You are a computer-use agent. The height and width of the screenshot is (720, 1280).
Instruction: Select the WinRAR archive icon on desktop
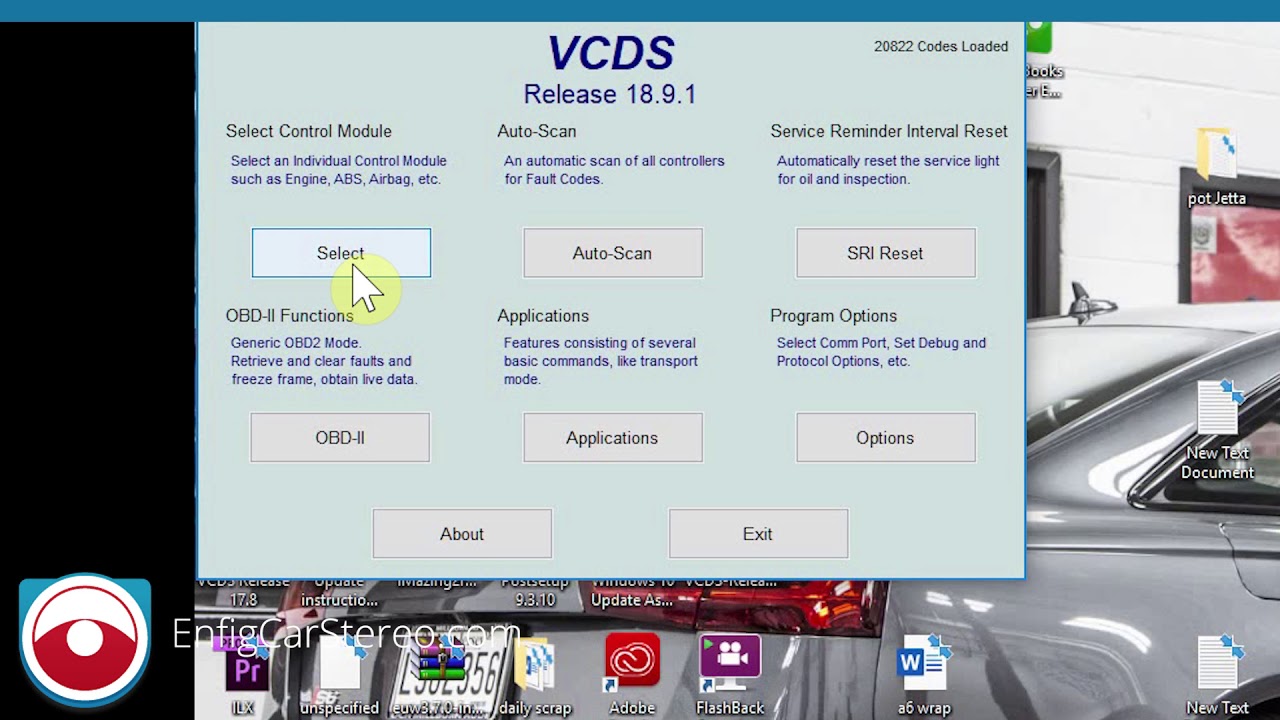pyautogui.click(x=438, y=674)
